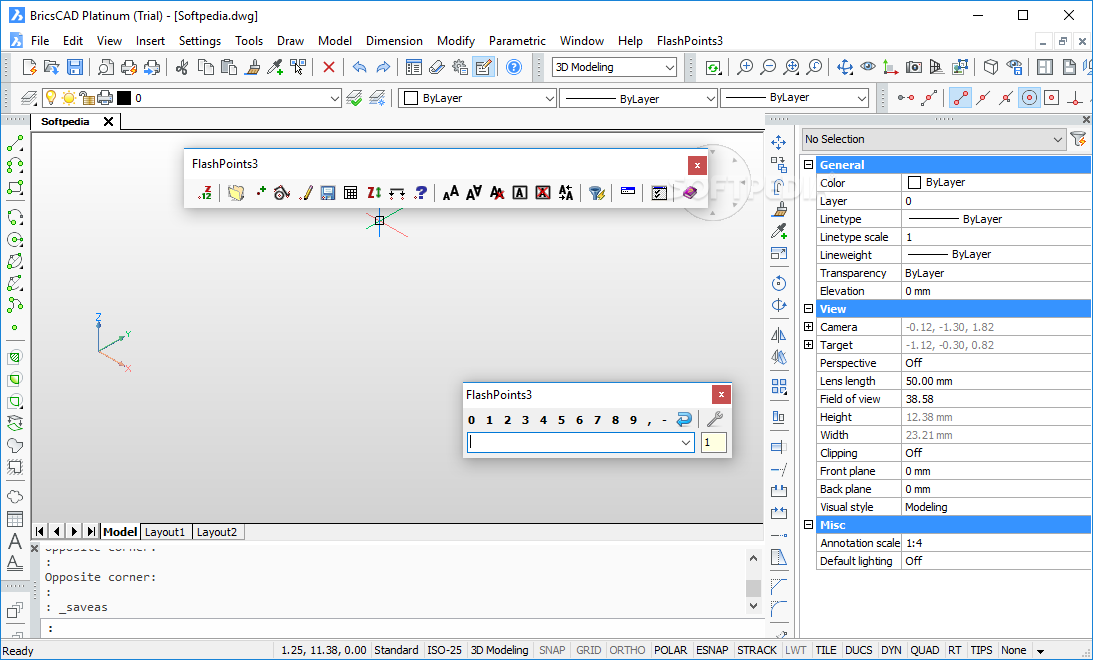Switch to the Layout1 tab
Screen dimensions: 1093x660
[165, 532]
